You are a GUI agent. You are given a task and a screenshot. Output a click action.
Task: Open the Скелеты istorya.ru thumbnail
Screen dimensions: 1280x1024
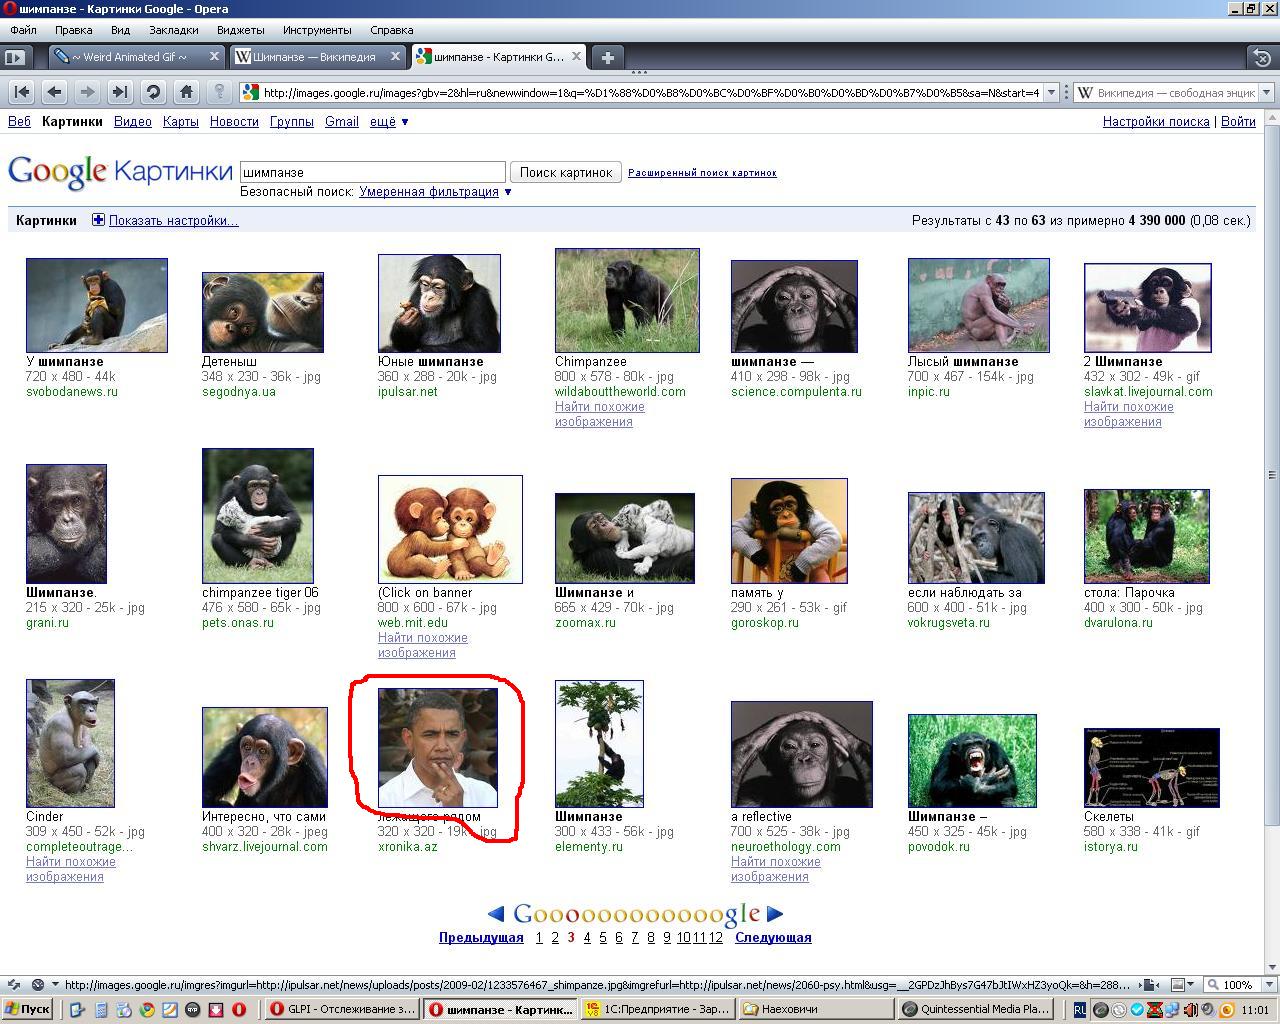pos(1152,768)
